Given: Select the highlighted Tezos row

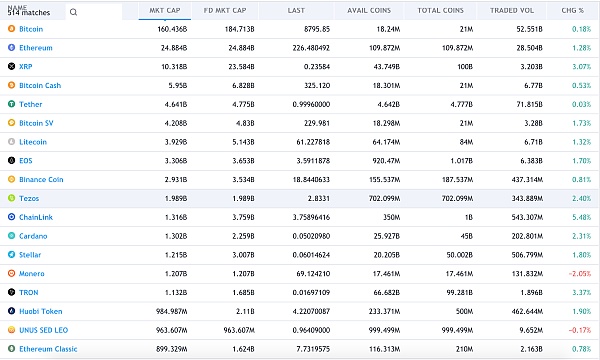Looking at the screenshot, I should [300, 199].
